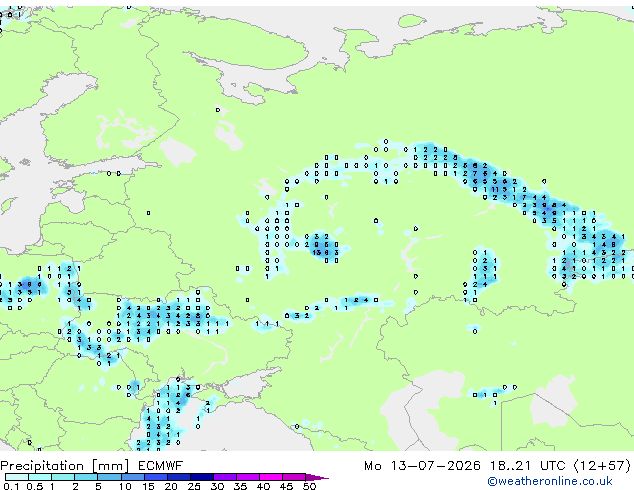This screenshot has height=490, width=634.
Task: Open the weatheronline.co.uk copyright link
Action: coord(549,481)
